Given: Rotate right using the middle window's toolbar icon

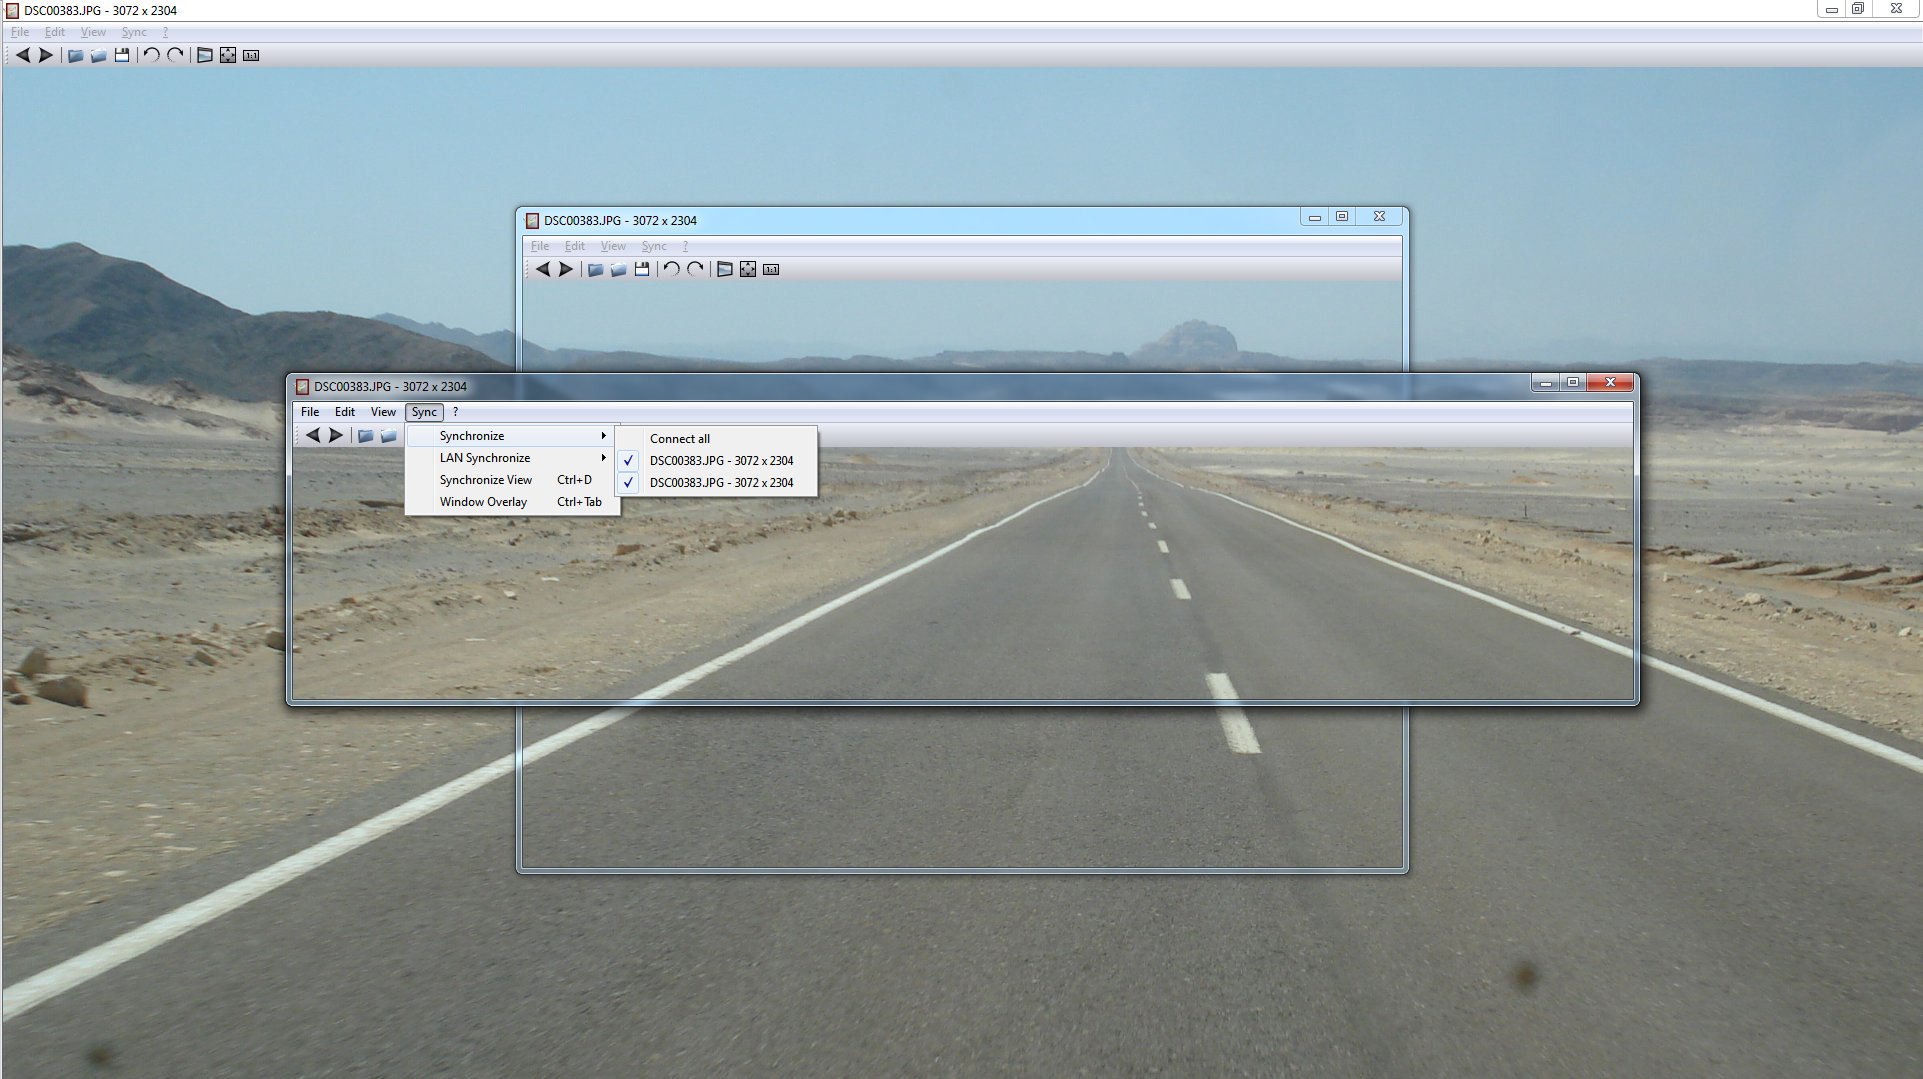Looking at the screenshot, I should point(695,269).
